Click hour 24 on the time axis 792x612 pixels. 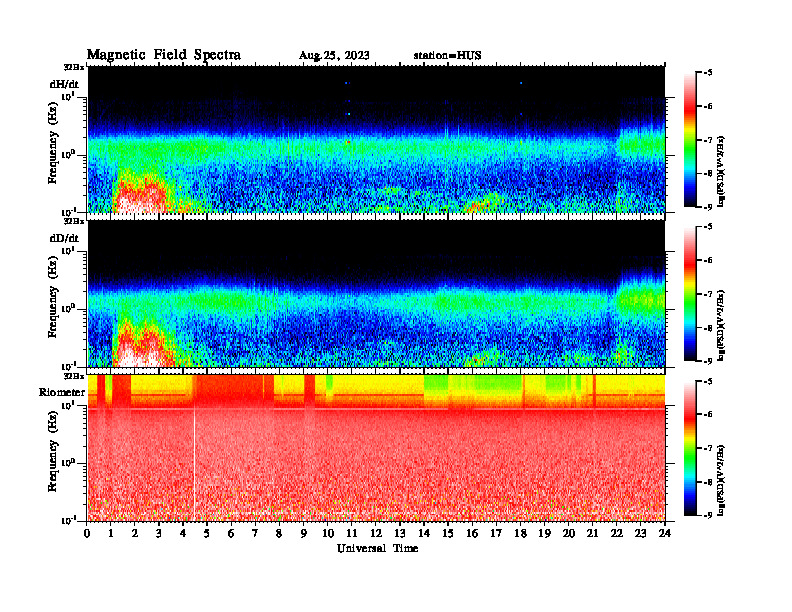point(665,533)
